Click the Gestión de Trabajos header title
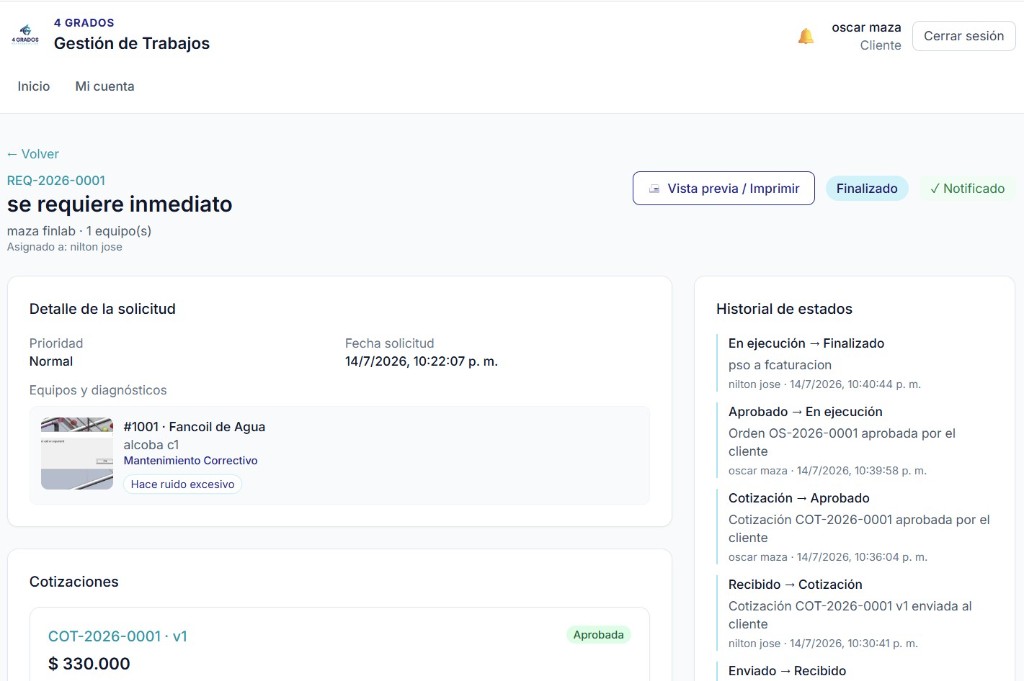The height and width of the screenshot is (681, 1024). 131,43
